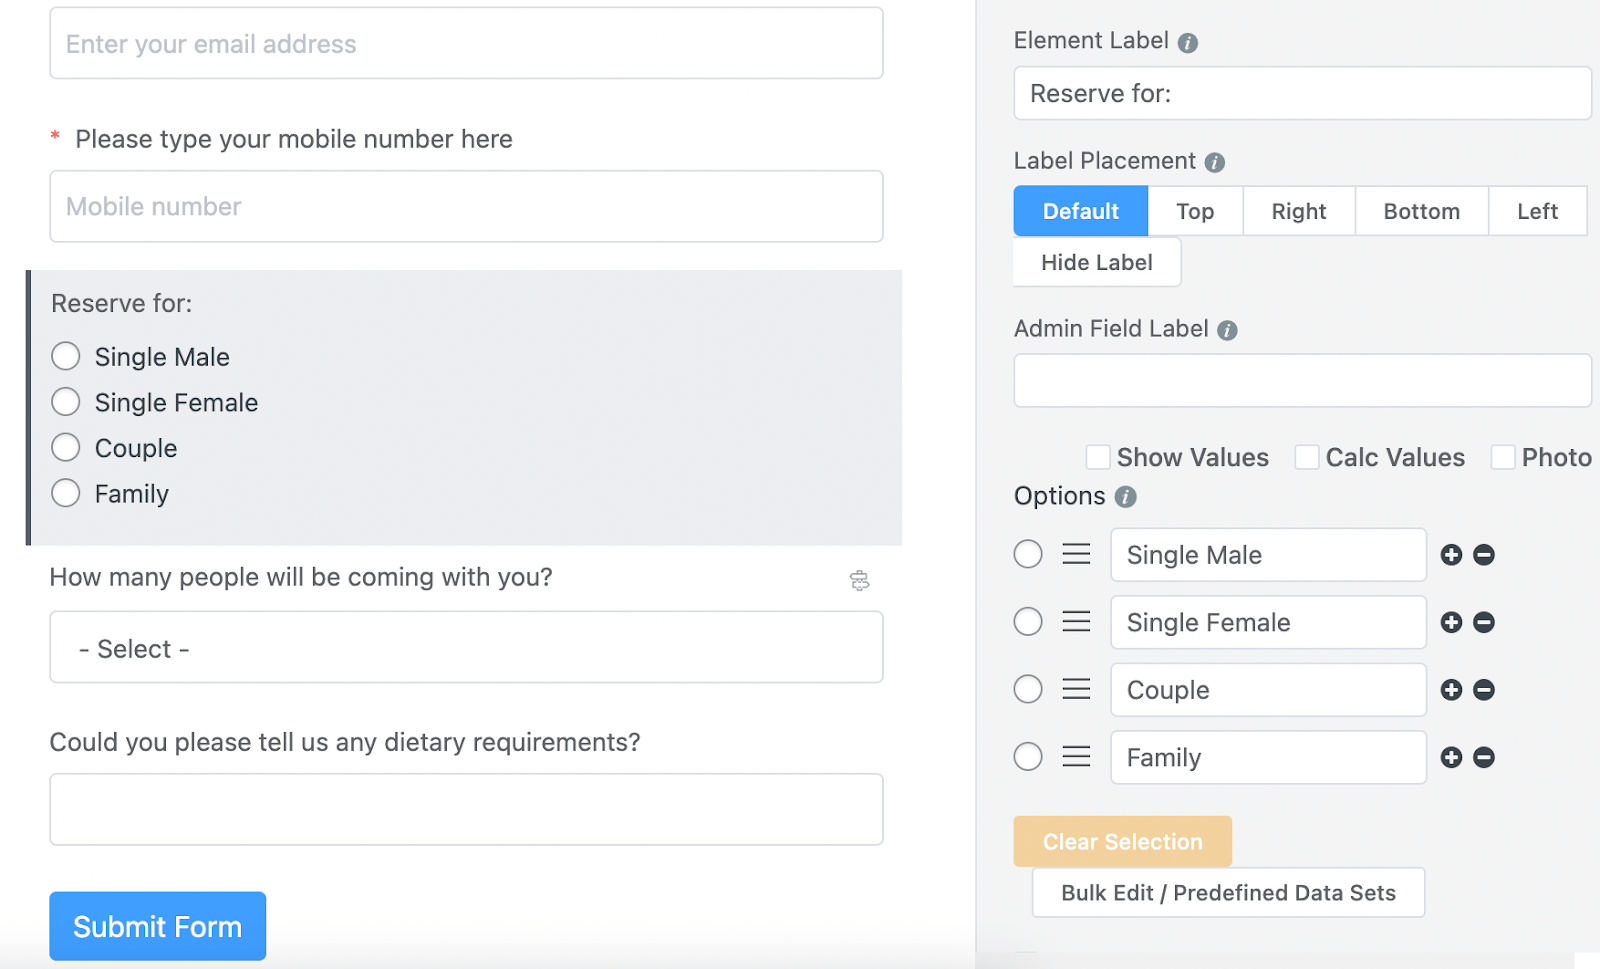
Task: Check the Show Values checkbox
Action: (1097, 457)
